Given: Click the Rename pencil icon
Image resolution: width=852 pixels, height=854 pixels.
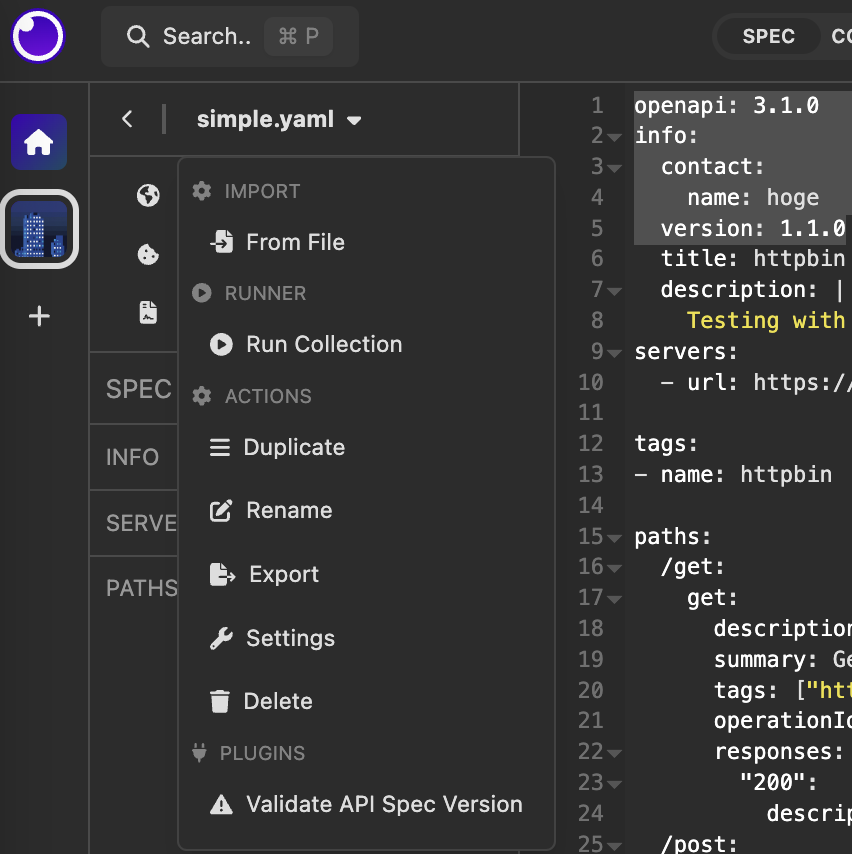Looking at the screenshot, I should tap(221, 510).
